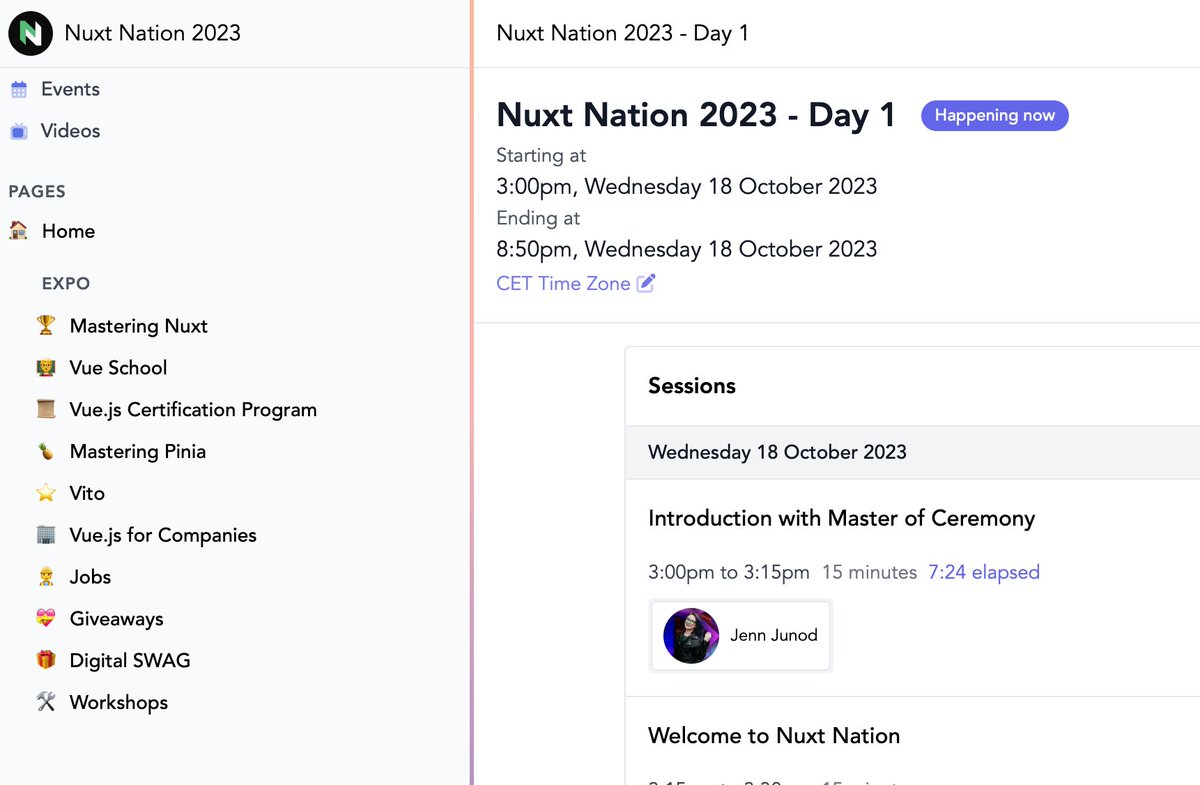Viewport: 1200px width, 785px height.
Task: Open the Mastering Pinia page
Action: pyautogui.click(x=138, y=452)
